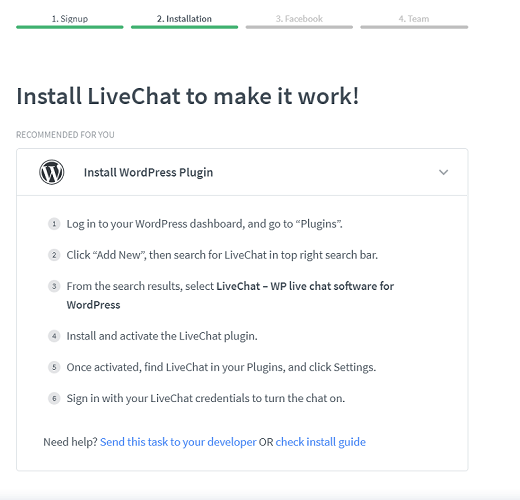Click the gray progress bar under Team

pos(414,27)
